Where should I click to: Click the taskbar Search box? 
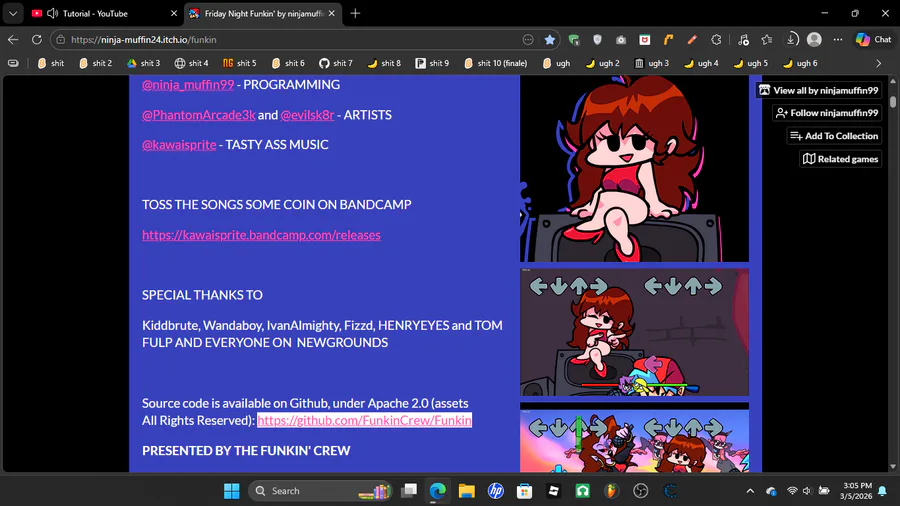tap(320, 491)
